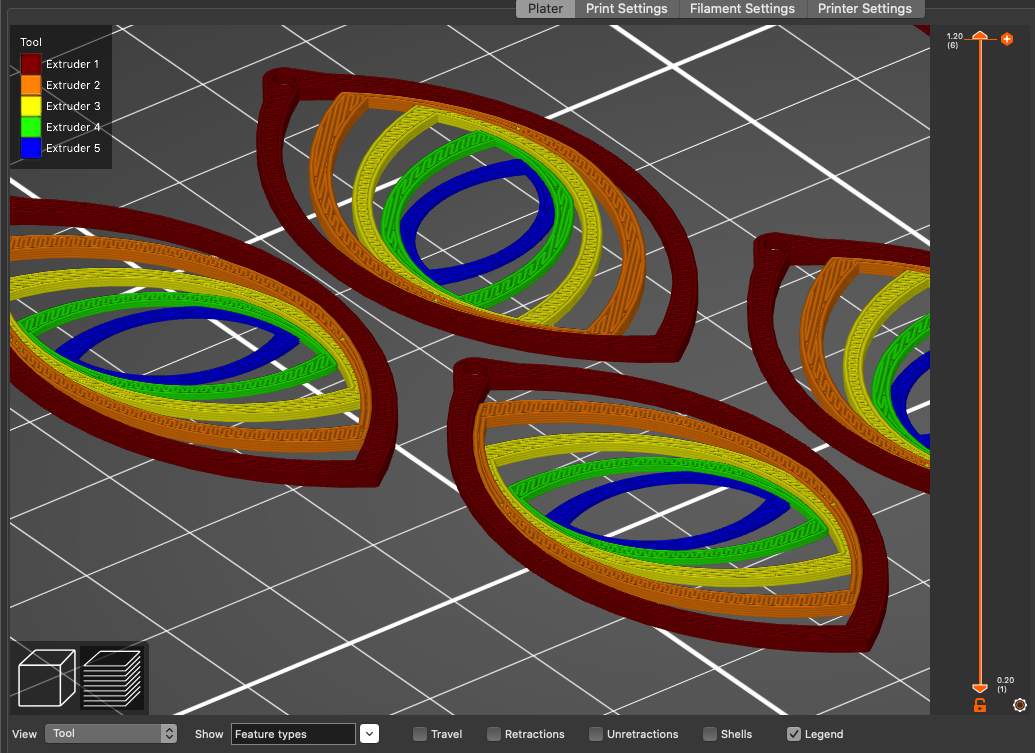The height and width of the screenshot is (753, 1035).
Task: Click the Extruder 5 blue color swatch
Action: 29,148
